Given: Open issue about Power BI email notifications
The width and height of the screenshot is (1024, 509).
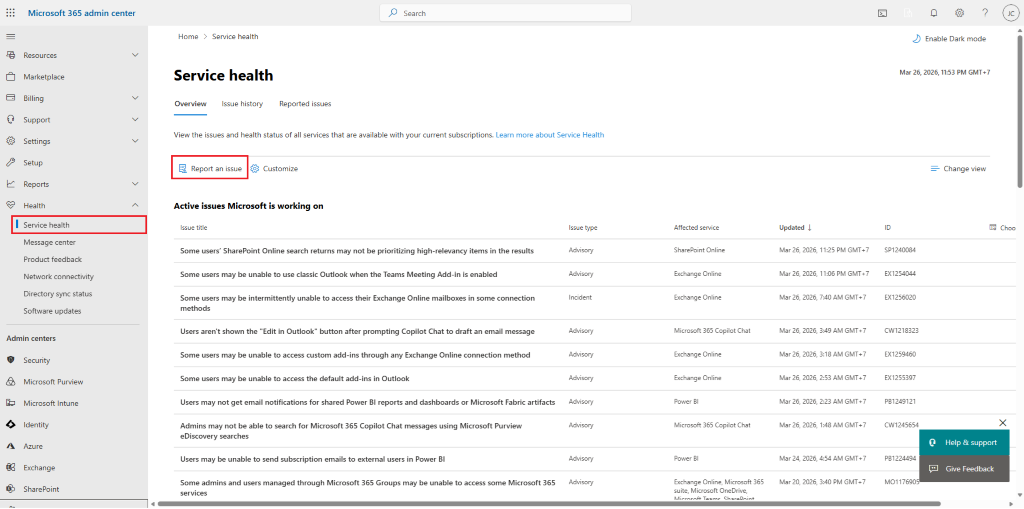Looking at the screenshot, I should click(368, 402).
